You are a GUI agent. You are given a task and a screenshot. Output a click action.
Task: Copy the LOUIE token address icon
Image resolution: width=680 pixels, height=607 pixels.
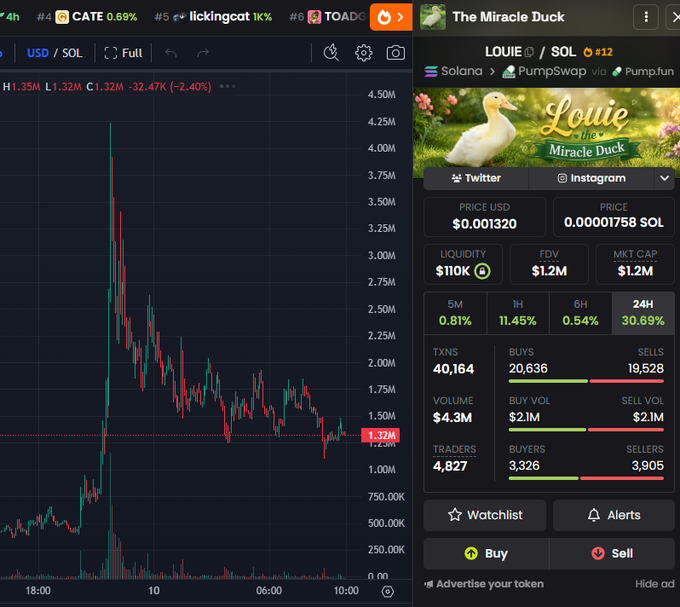point(529,52)
